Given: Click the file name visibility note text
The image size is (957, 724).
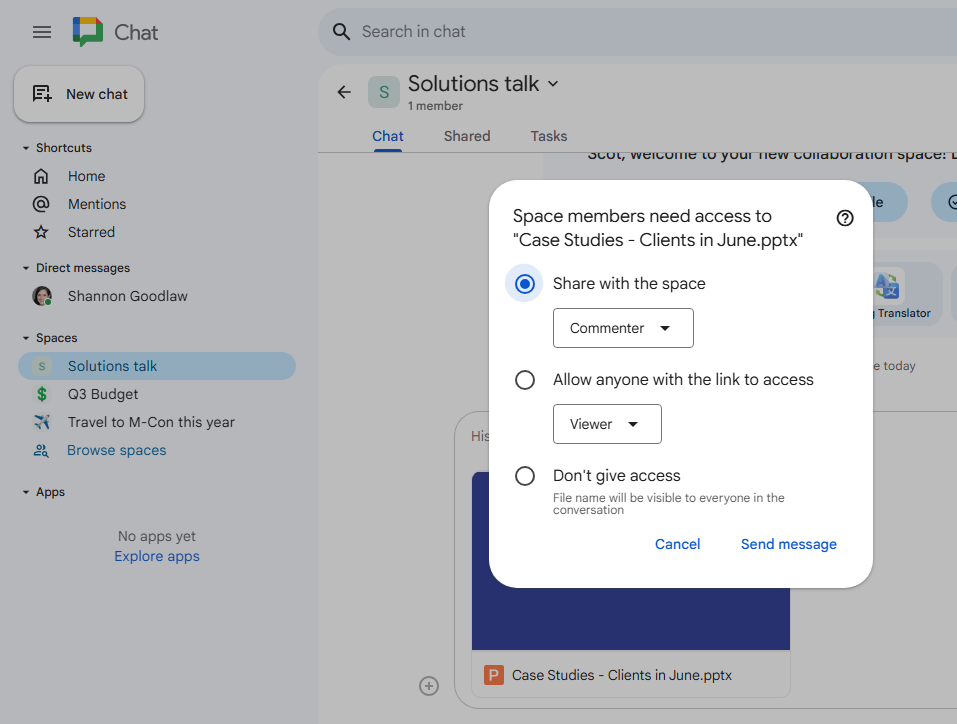Looking at the screenshot, I should tap(669, 504).
